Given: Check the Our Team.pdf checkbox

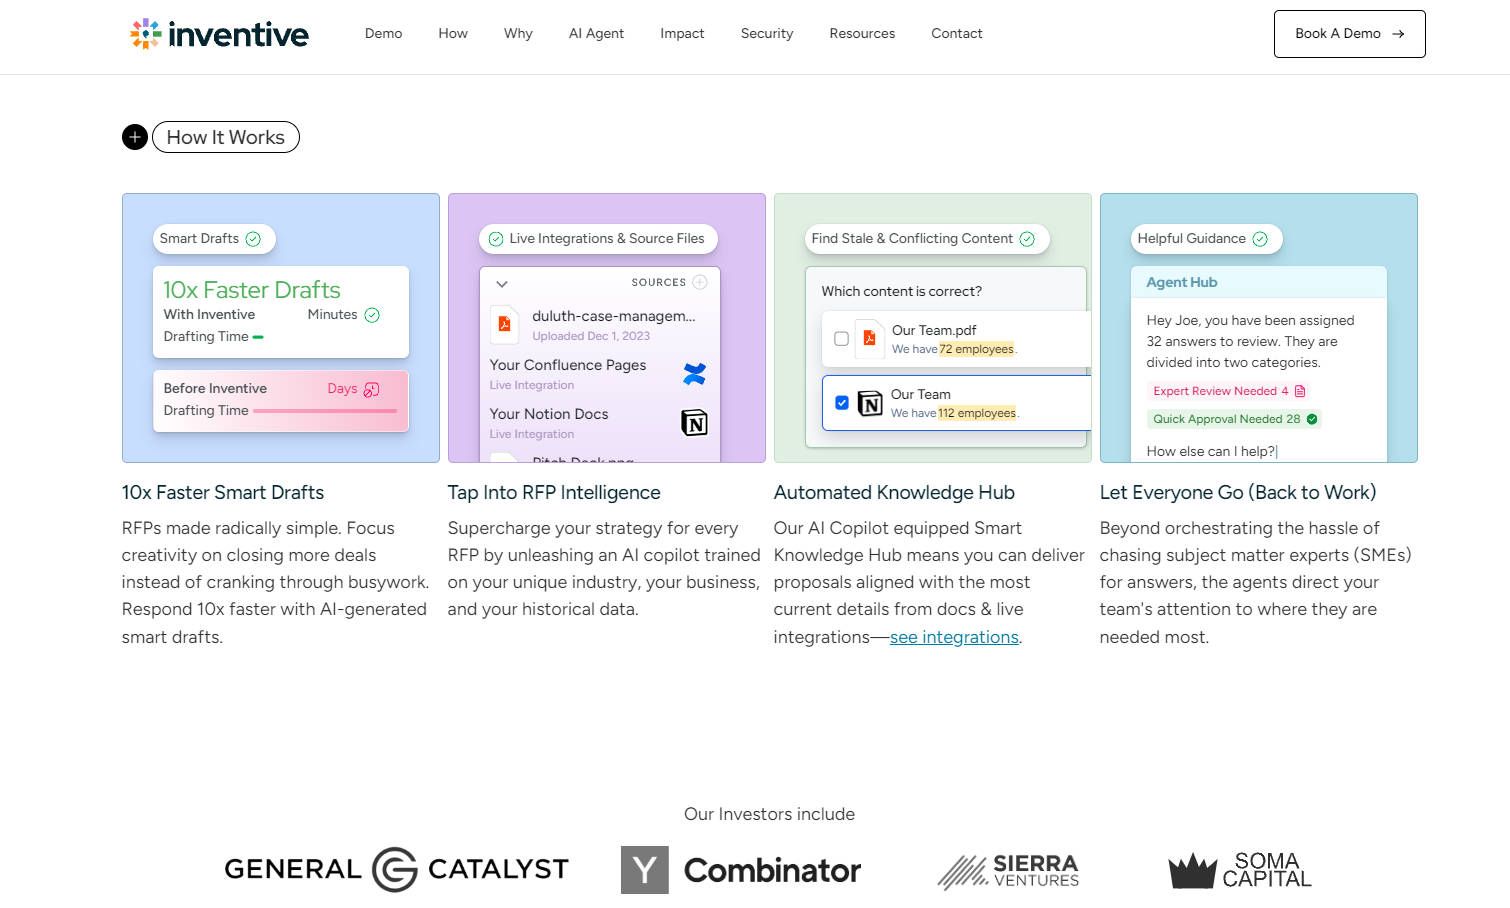Looking at the screenshot, I should [841, 339].
